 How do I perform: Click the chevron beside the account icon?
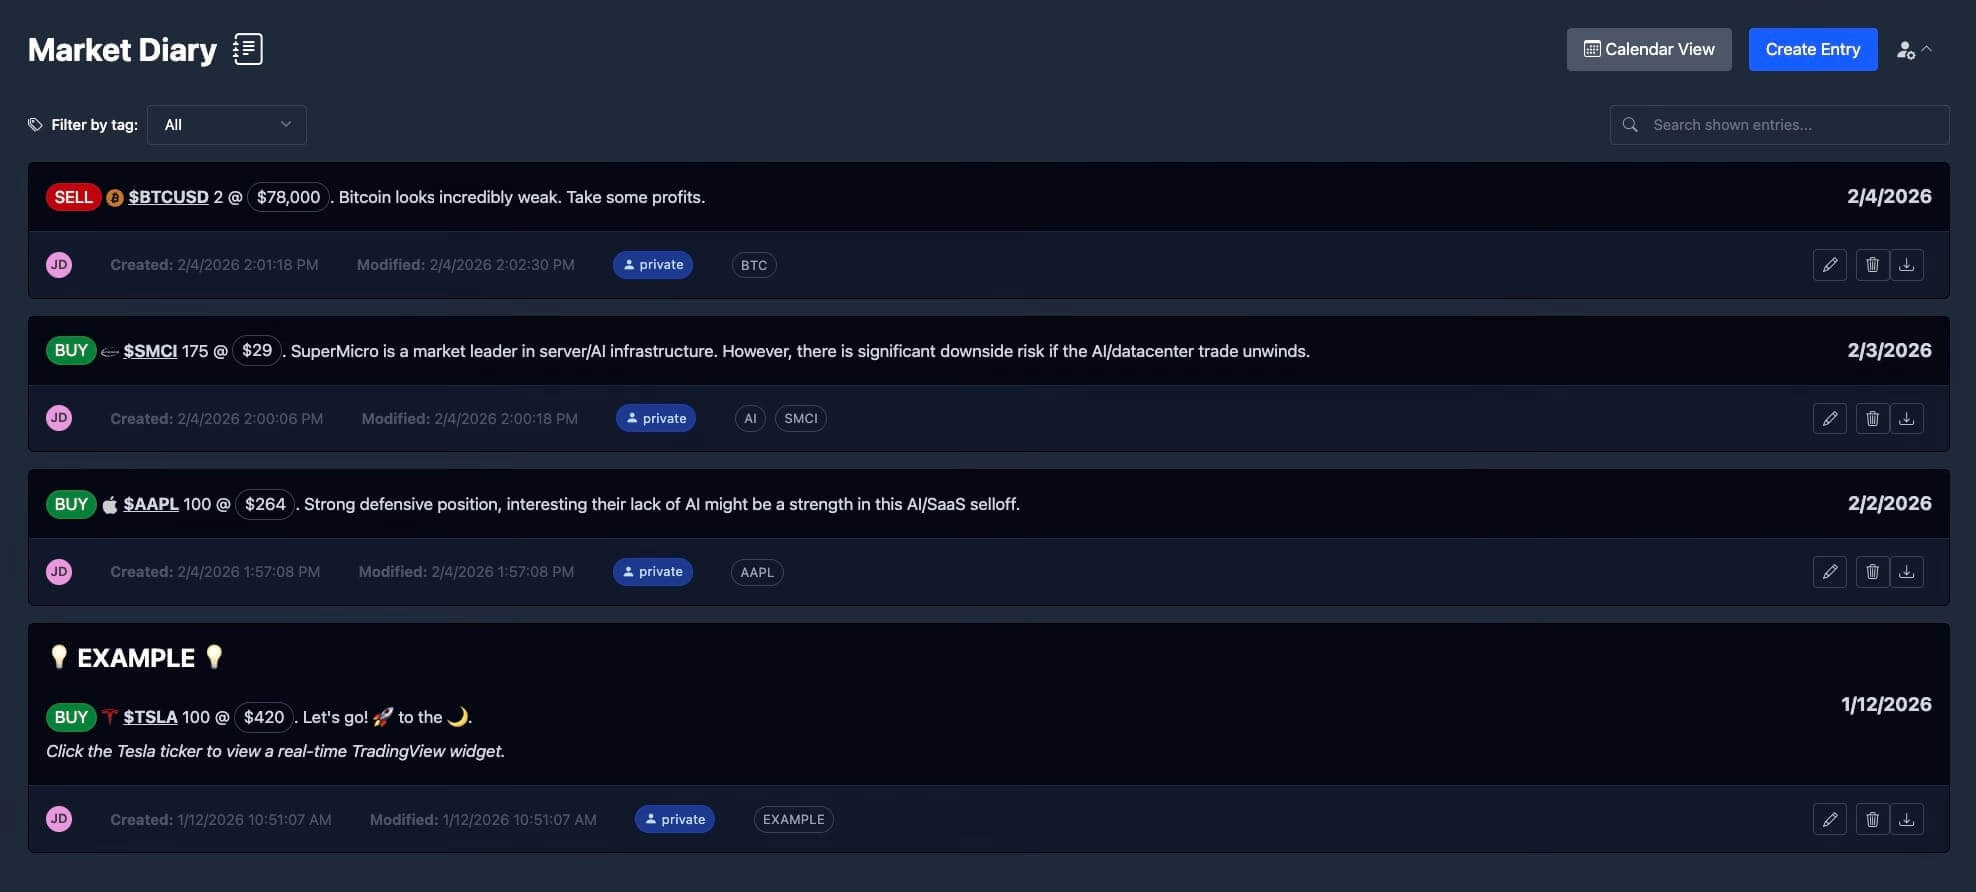(x=1927, y=46)
